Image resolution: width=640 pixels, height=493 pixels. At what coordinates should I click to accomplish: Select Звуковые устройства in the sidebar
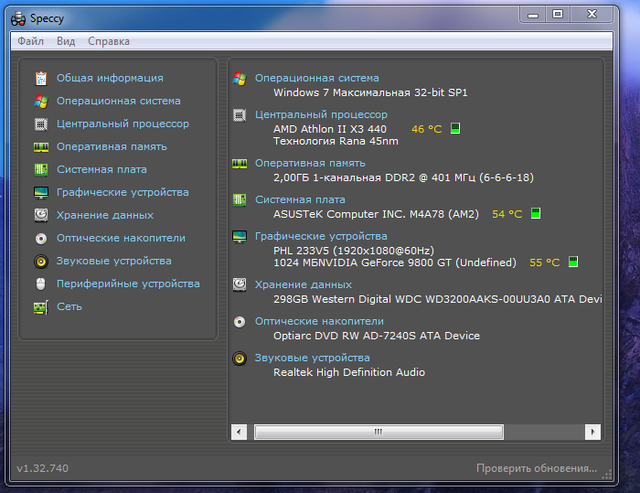[114, 261]
